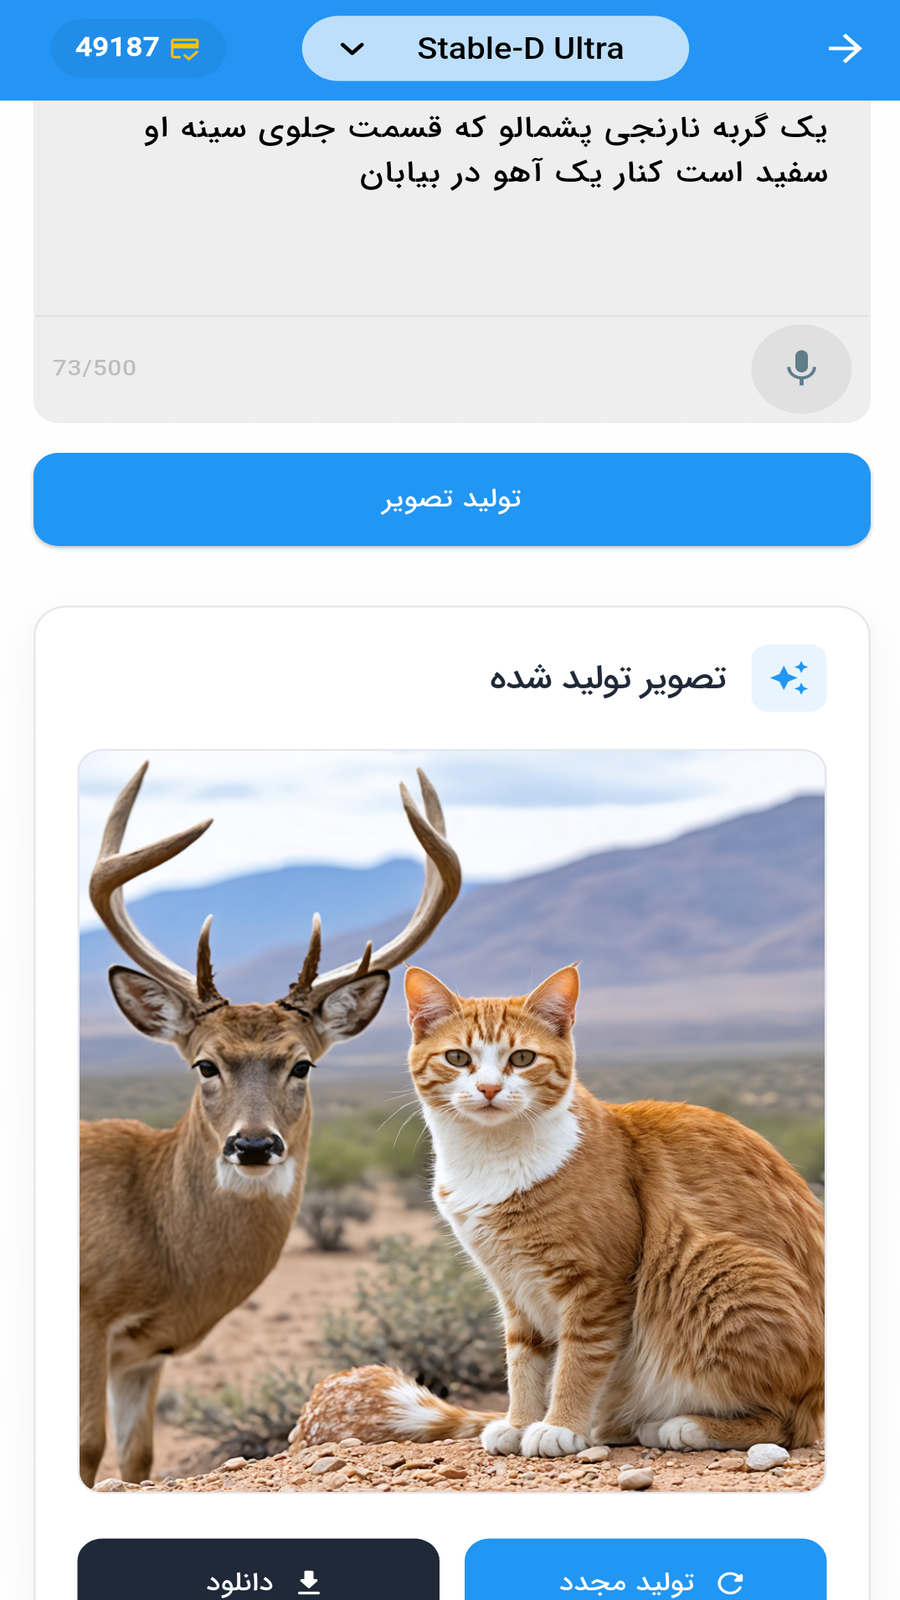Click the yellow credit card icon
900x1600 pixels.
tap(185, 48)
